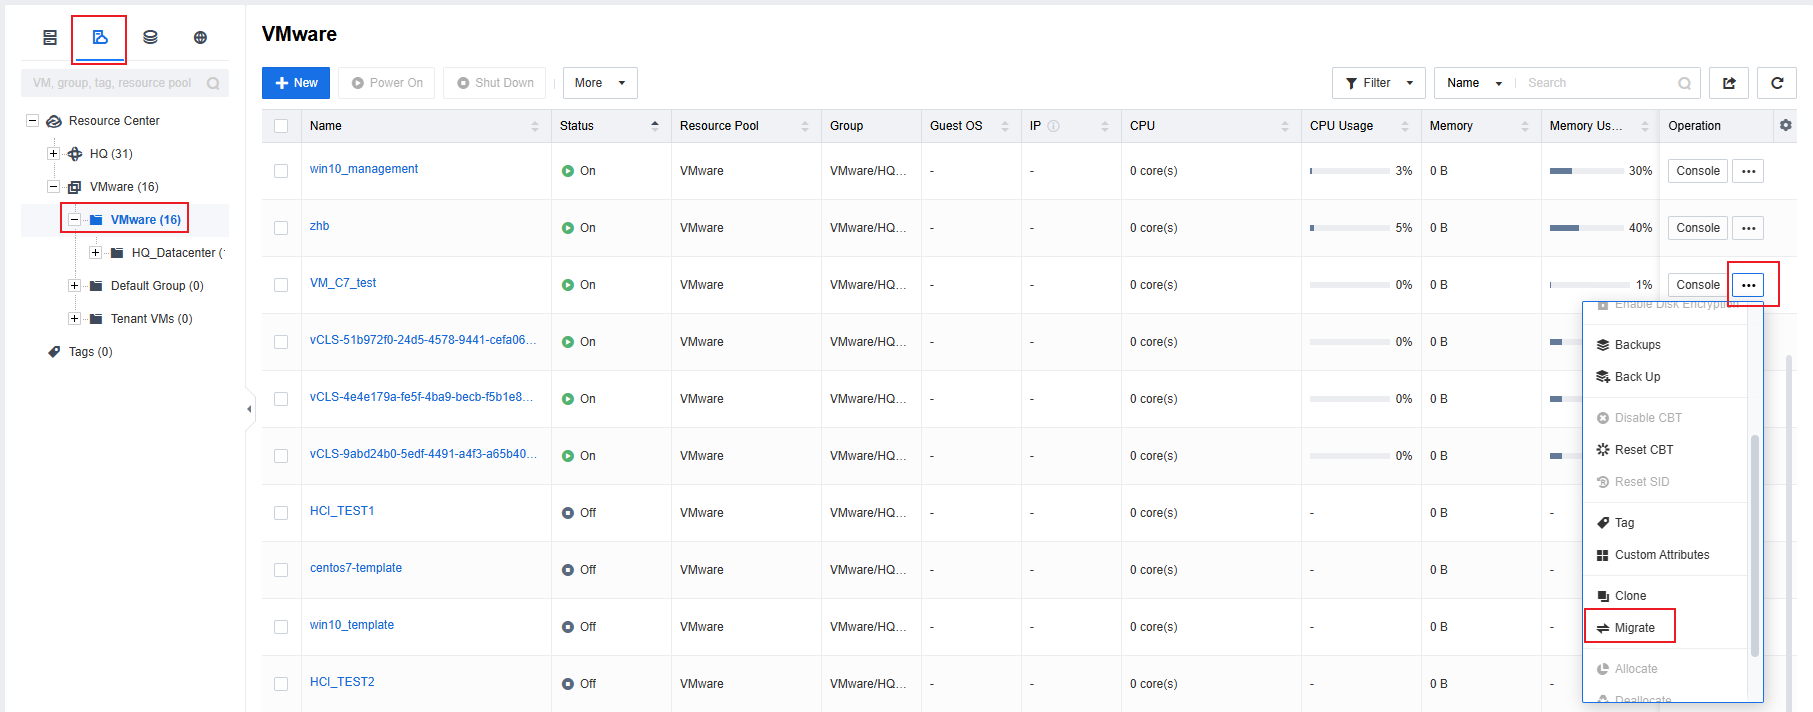Sort by Memory Usage column sort icon
The width and height of the screenshot is (1813, 712).
tap(1645, 126)
